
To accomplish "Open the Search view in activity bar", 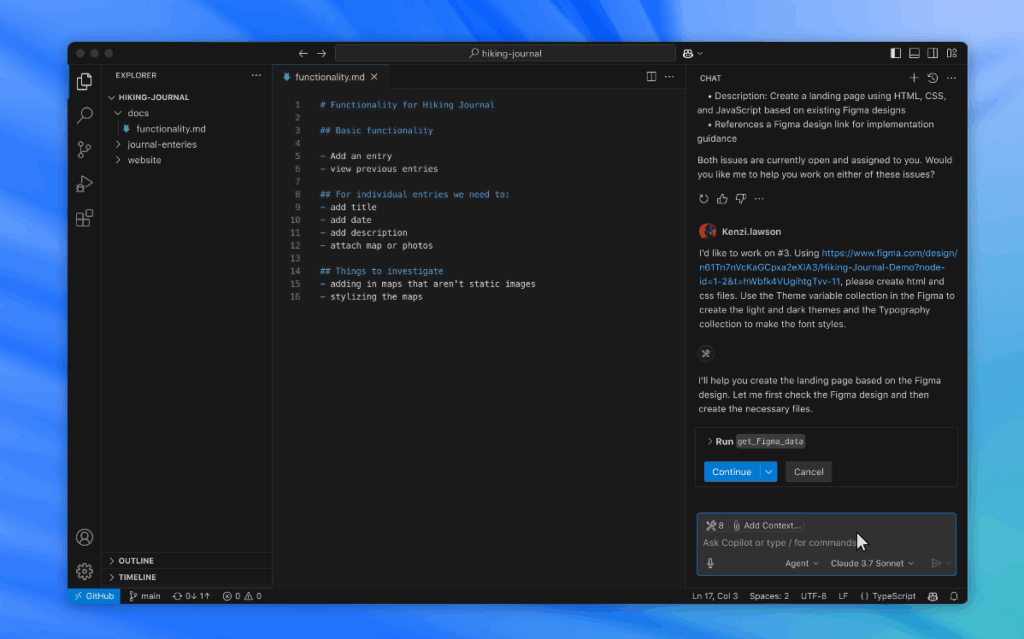I will coord(85,115).
